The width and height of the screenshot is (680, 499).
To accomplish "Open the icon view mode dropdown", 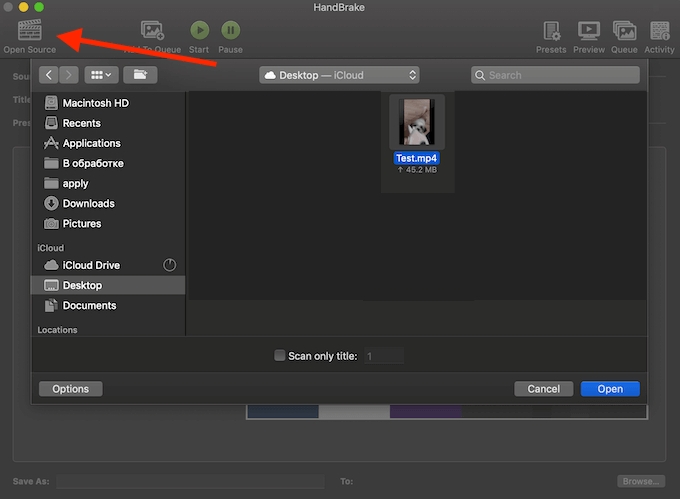I will click(x=101, y=75).
